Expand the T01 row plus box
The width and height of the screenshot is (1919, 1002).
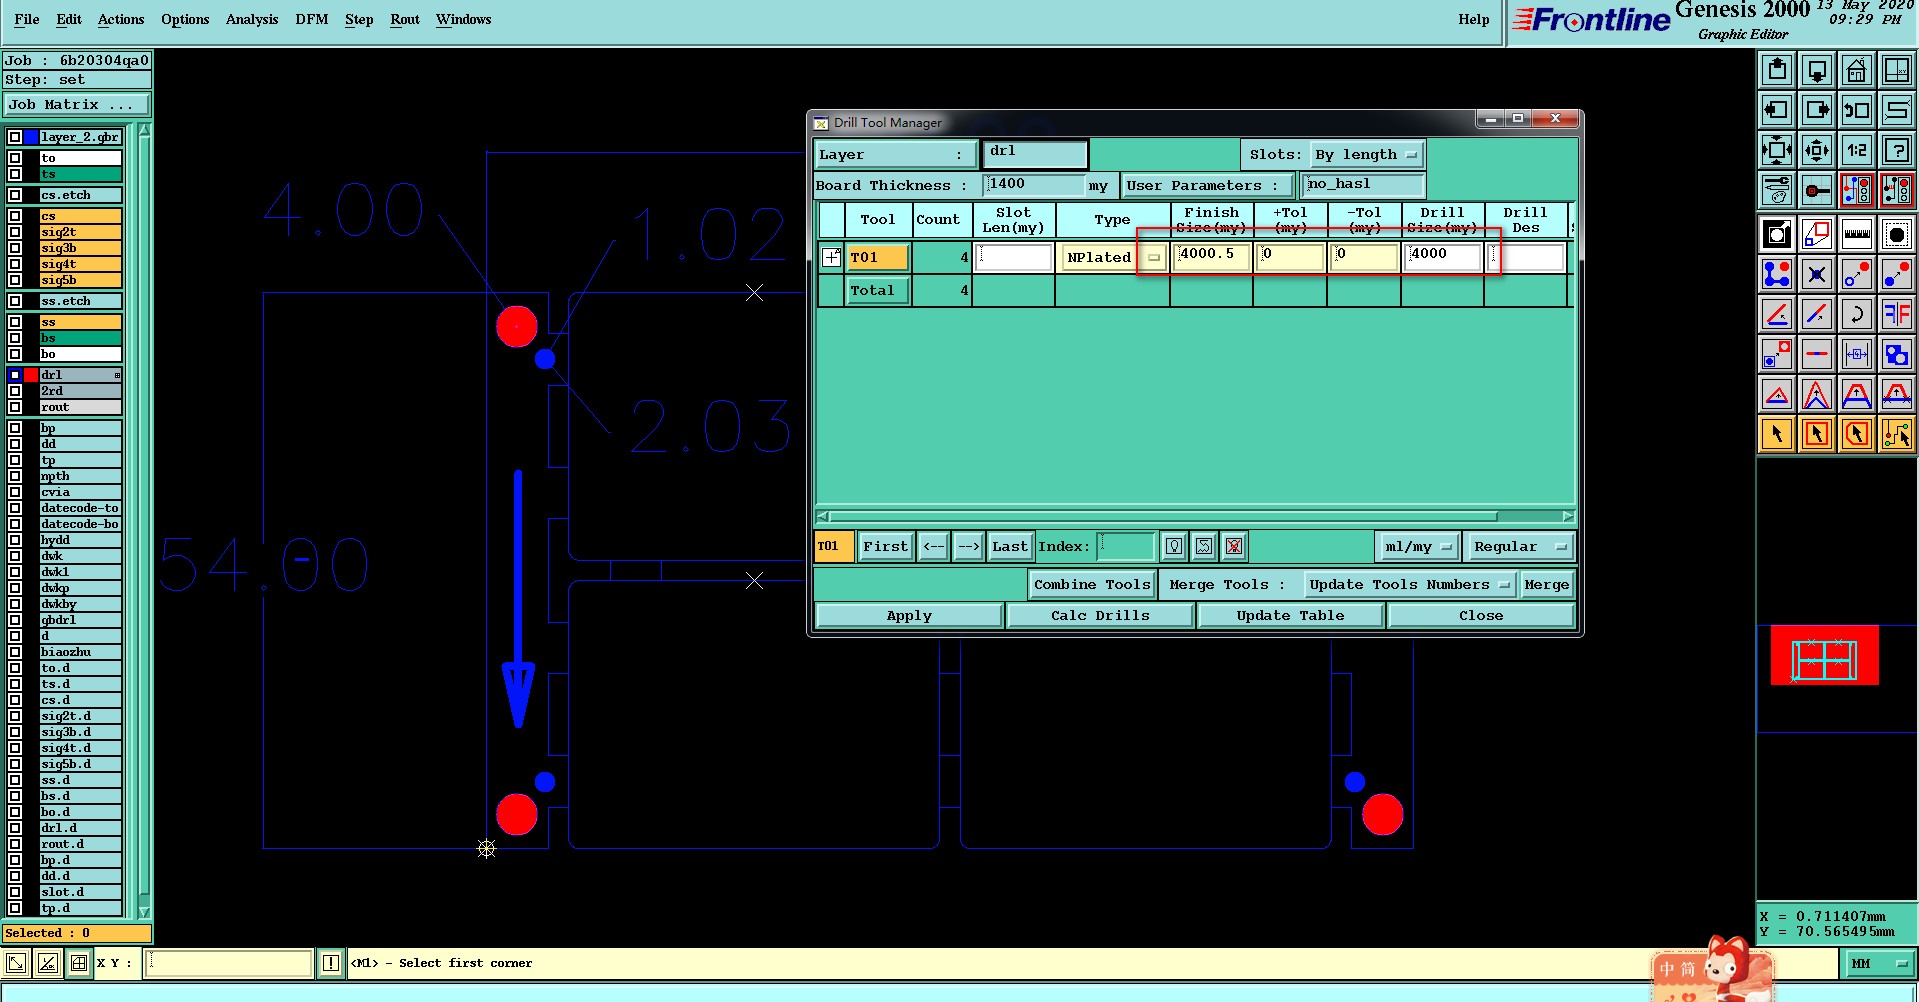point(831,257)
